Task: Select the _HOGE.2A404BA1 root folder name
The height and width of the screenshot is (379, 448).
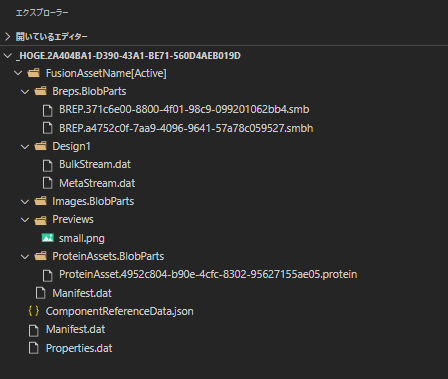Action: click(128, 56)
